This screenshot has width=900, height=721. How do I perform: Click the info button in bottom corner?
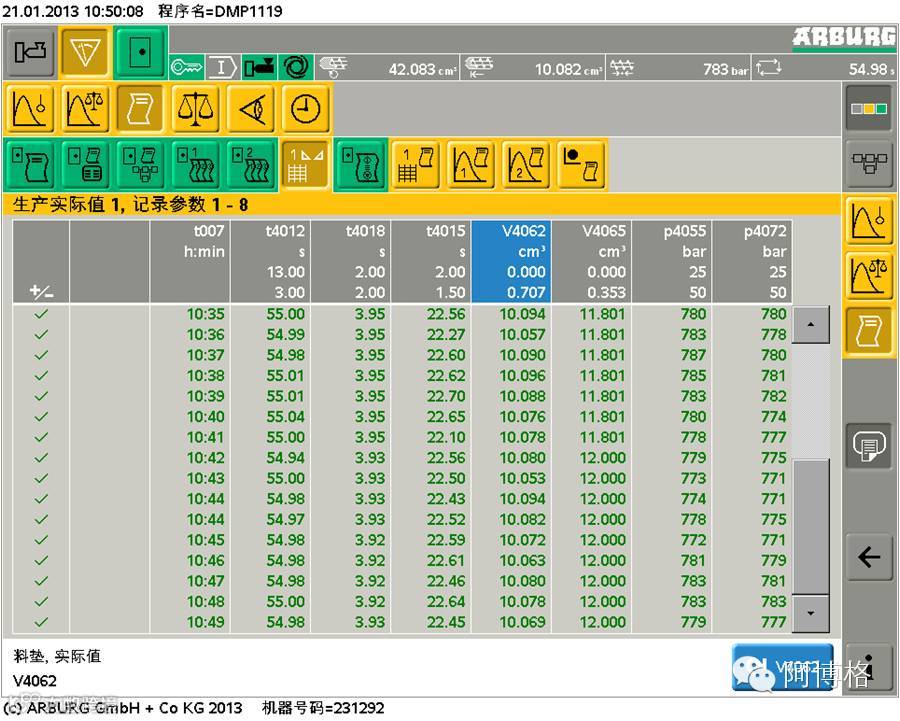pyautogui.click(x=871, y=667)
